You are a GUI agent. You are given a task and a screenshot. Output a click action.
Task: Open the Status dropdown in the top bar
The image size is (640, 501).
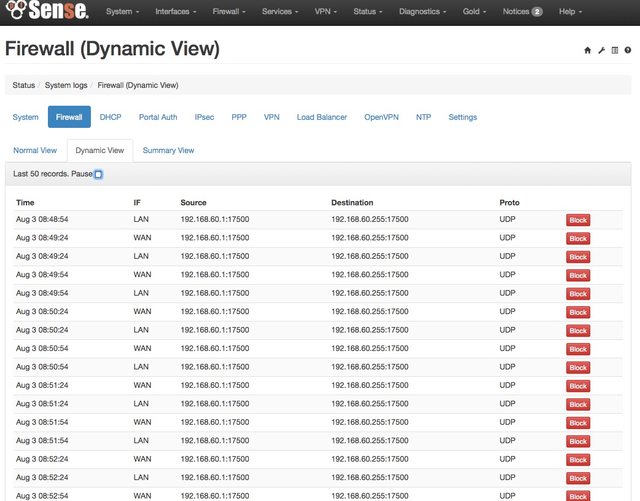click(367, 12)
